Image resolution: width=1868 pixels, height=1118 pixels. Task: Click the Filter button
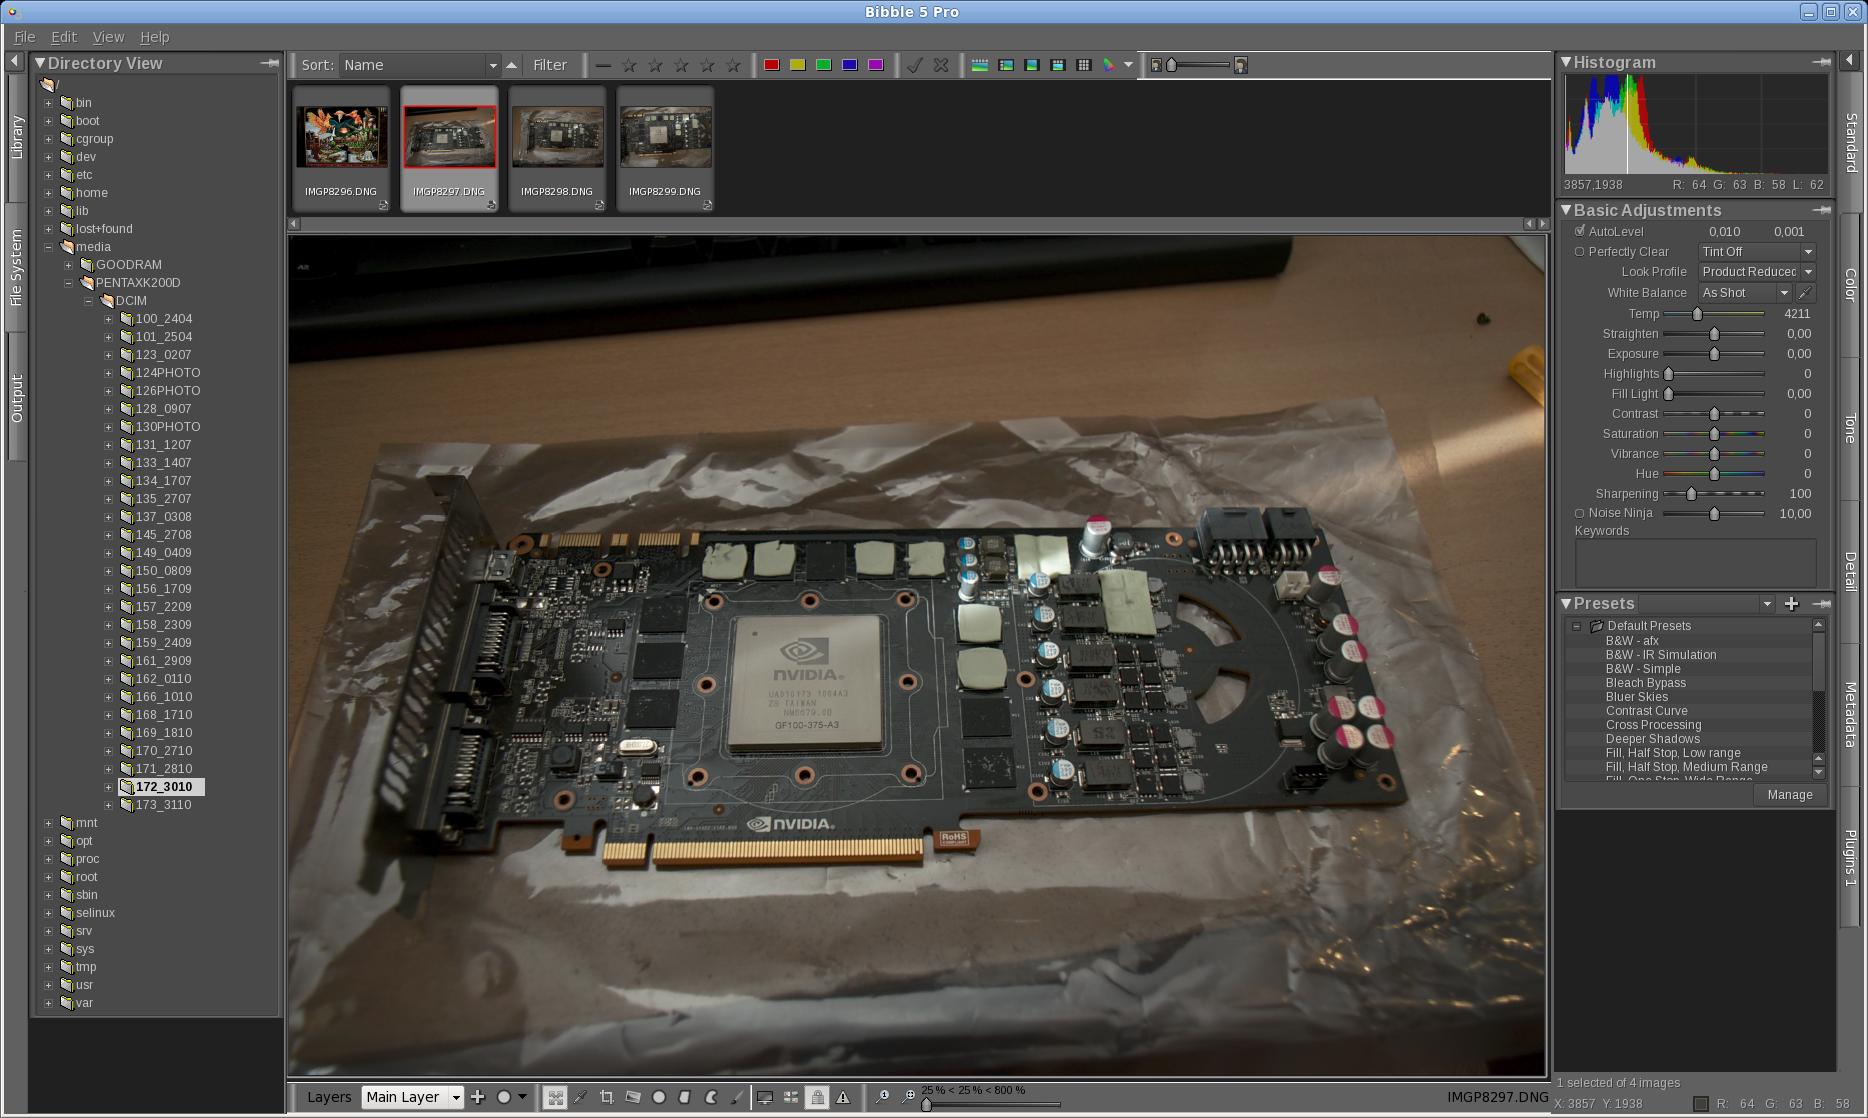point(550,65)
